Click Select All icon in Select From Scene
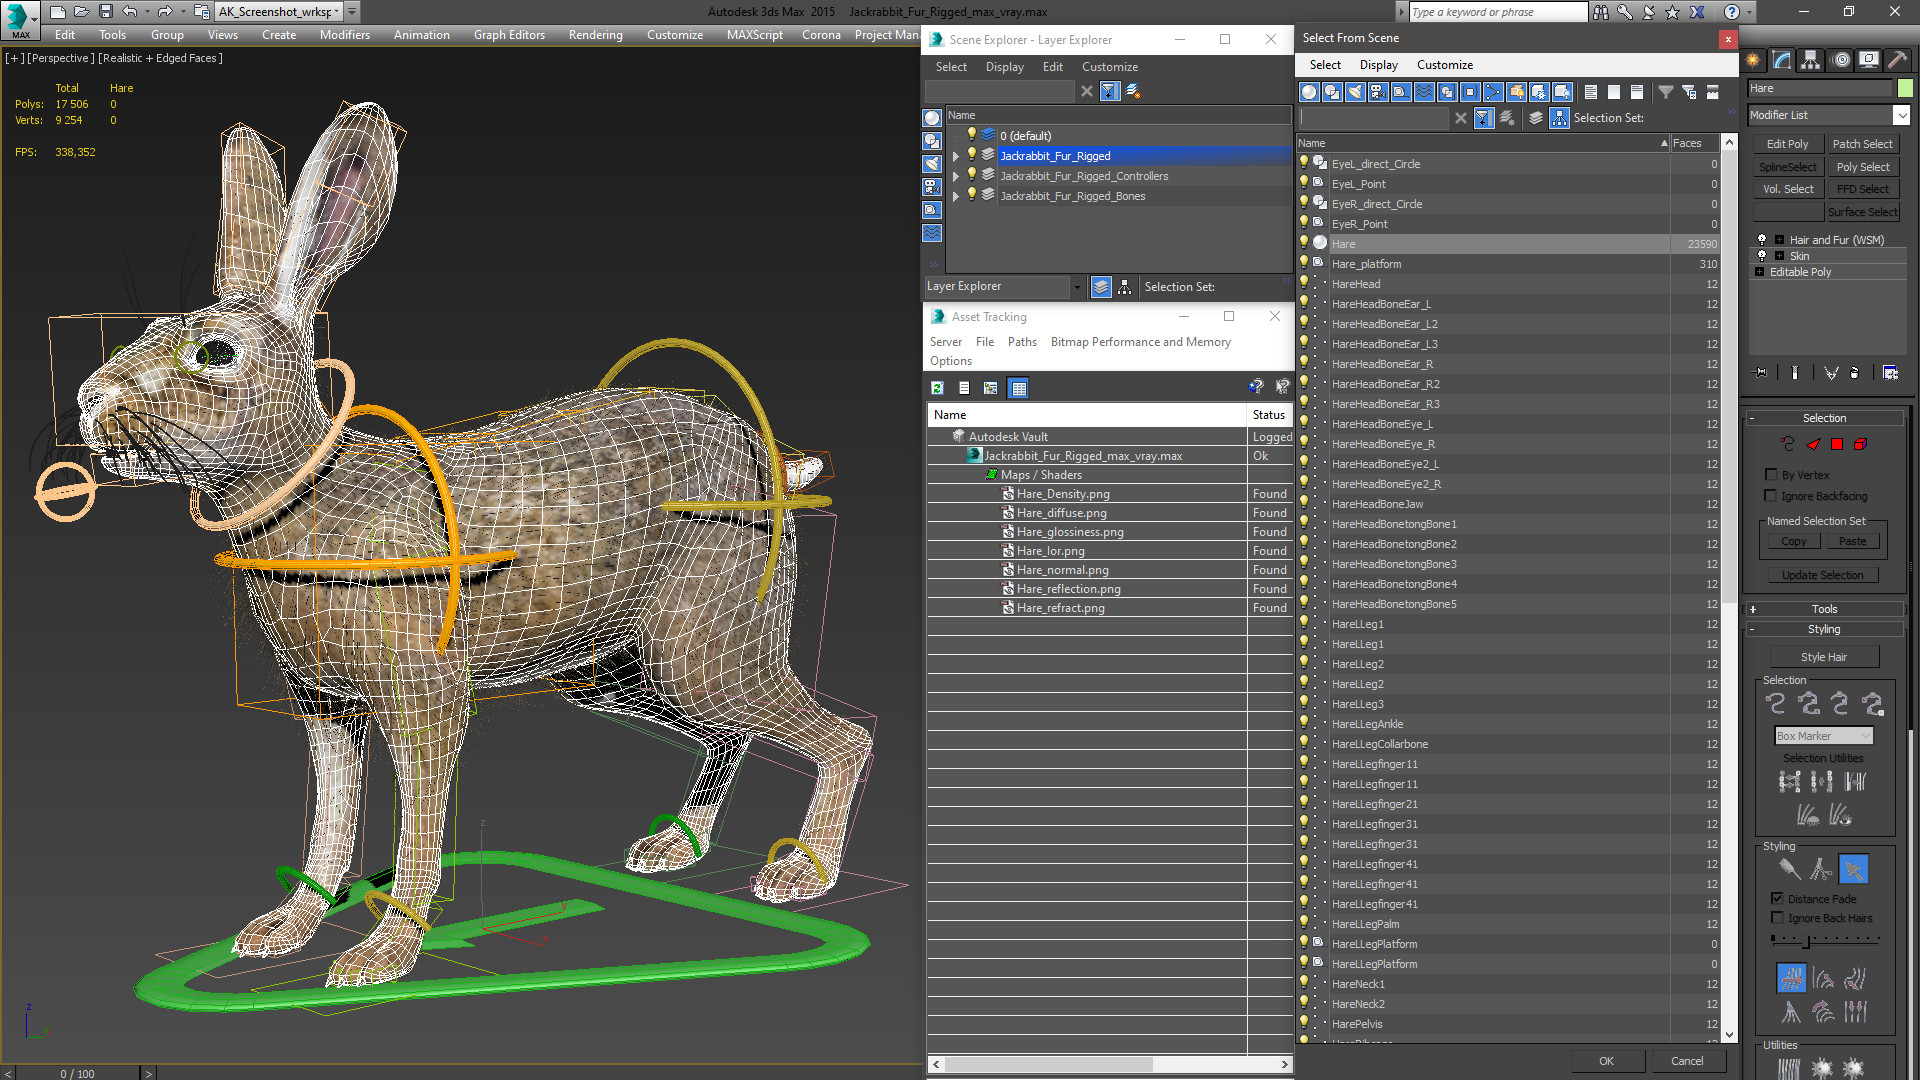The width and height of the screenshot is (1920, 1080). pyautogui.click(x=1591, y=92)
